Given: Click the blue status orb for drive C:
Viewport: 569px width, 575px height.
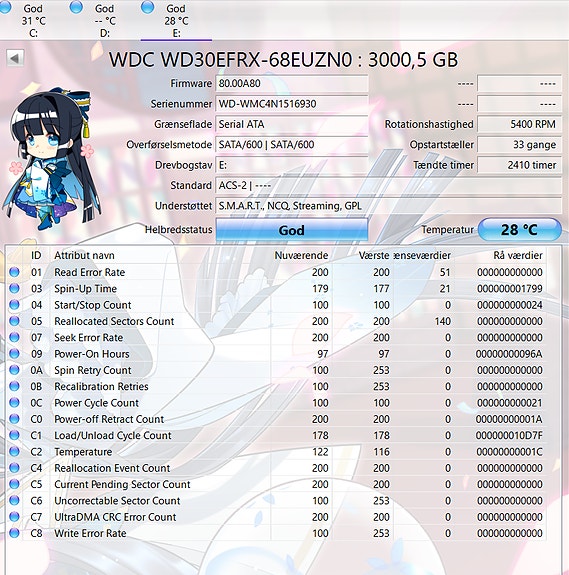Looking at the screenshot, I should point(5,8).
